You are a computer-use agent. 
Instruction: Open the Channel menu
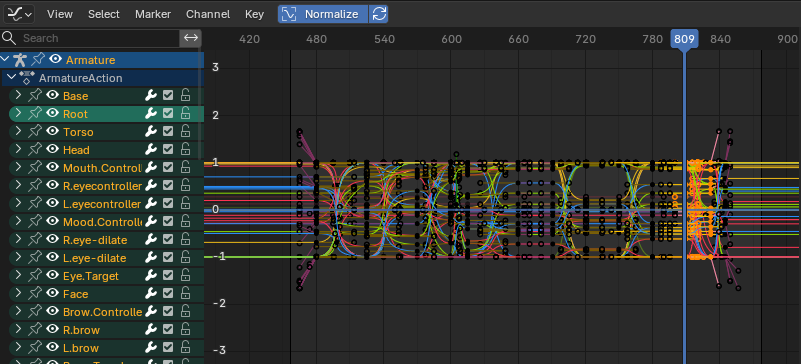coord(208,14)
